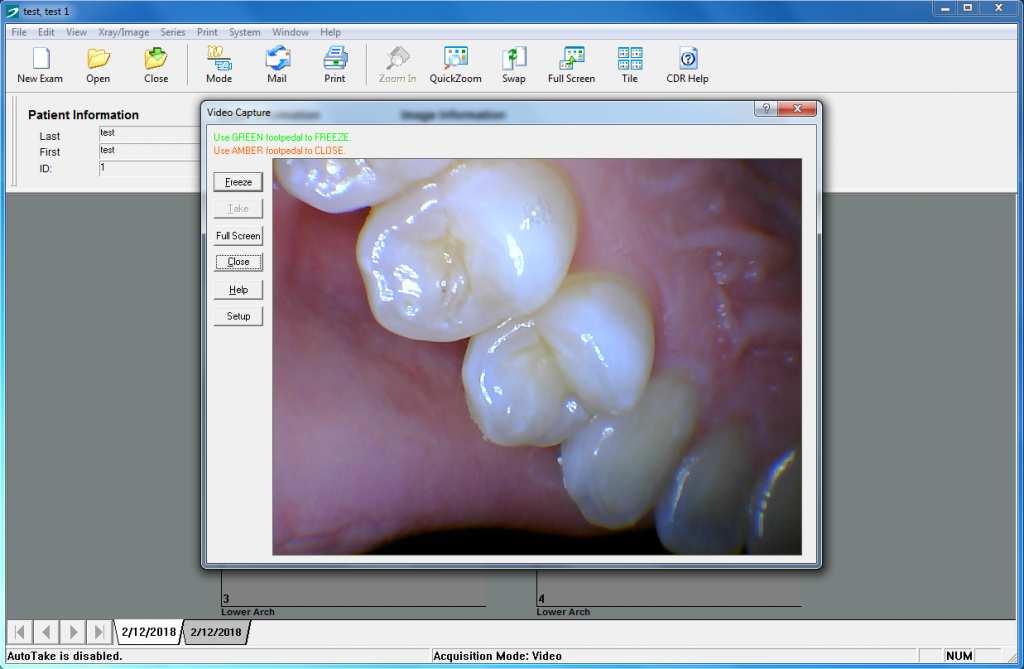Enter Full Screen using the toolbar icon
The image size is (1024, 669).
[x=571, y=64]
